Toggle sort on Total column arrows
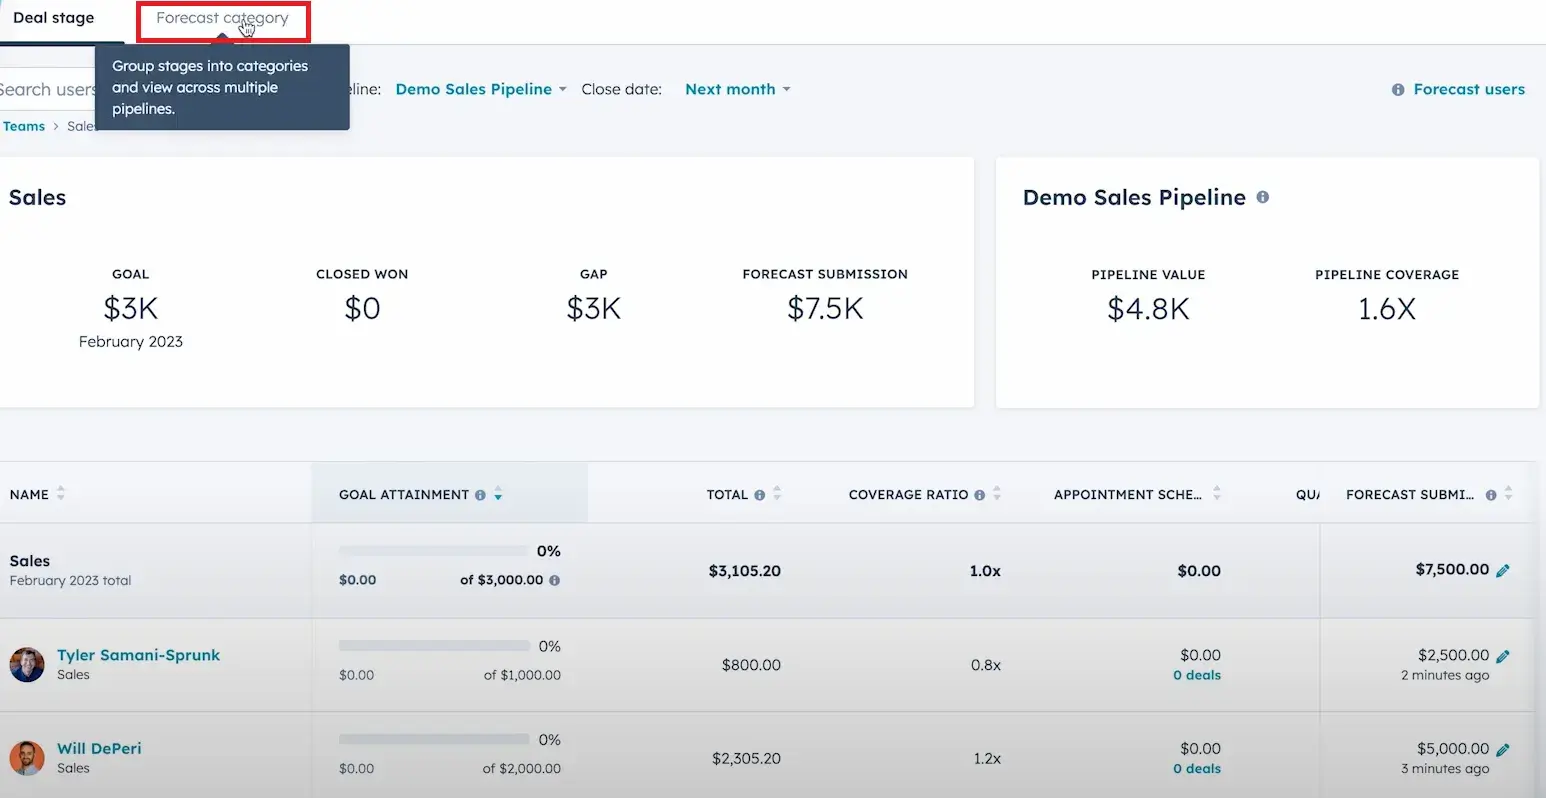This screenshot has height=798, width=1546. coord(777,494)
